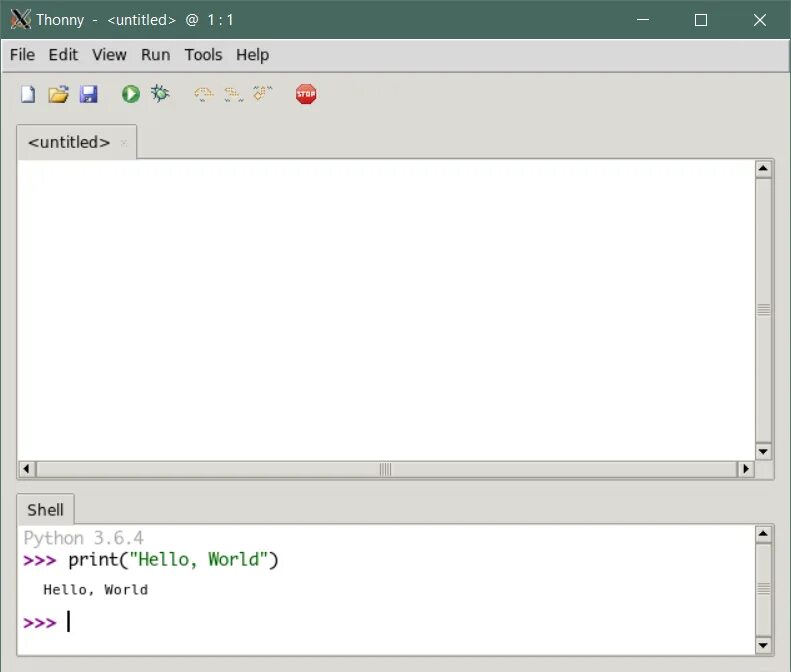Debug current script with the bug icon
This screenshot has height=672, width=791.
[x=160, y=94]
